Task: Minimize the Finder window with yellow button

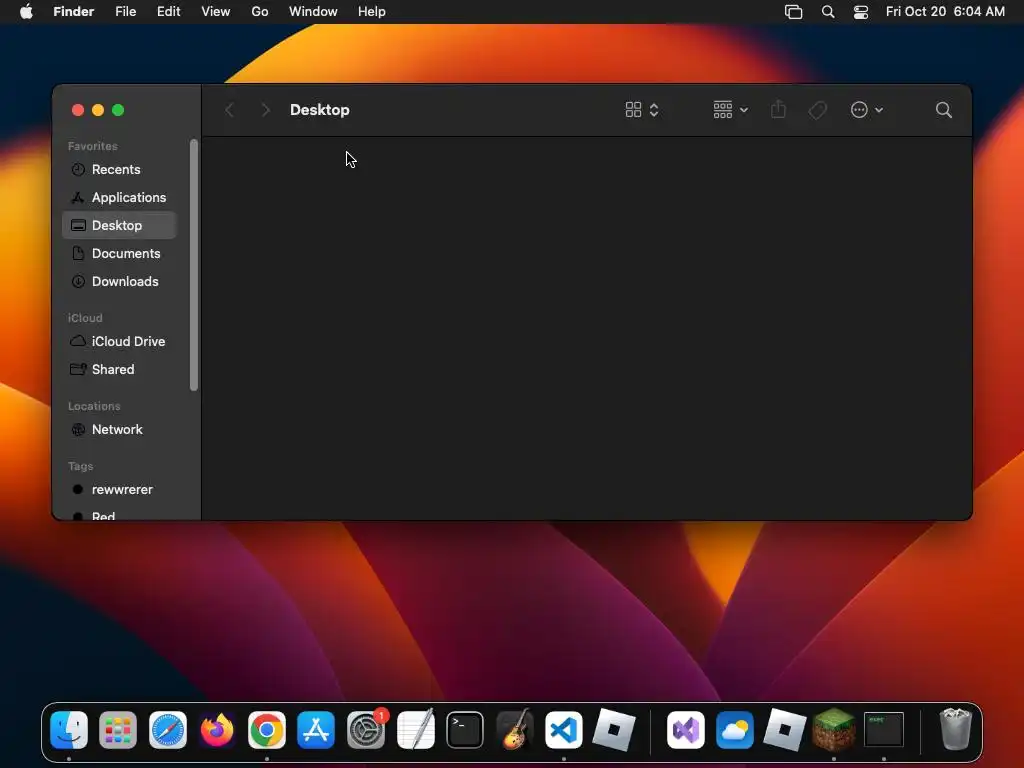Action: [x=98, y=110]
